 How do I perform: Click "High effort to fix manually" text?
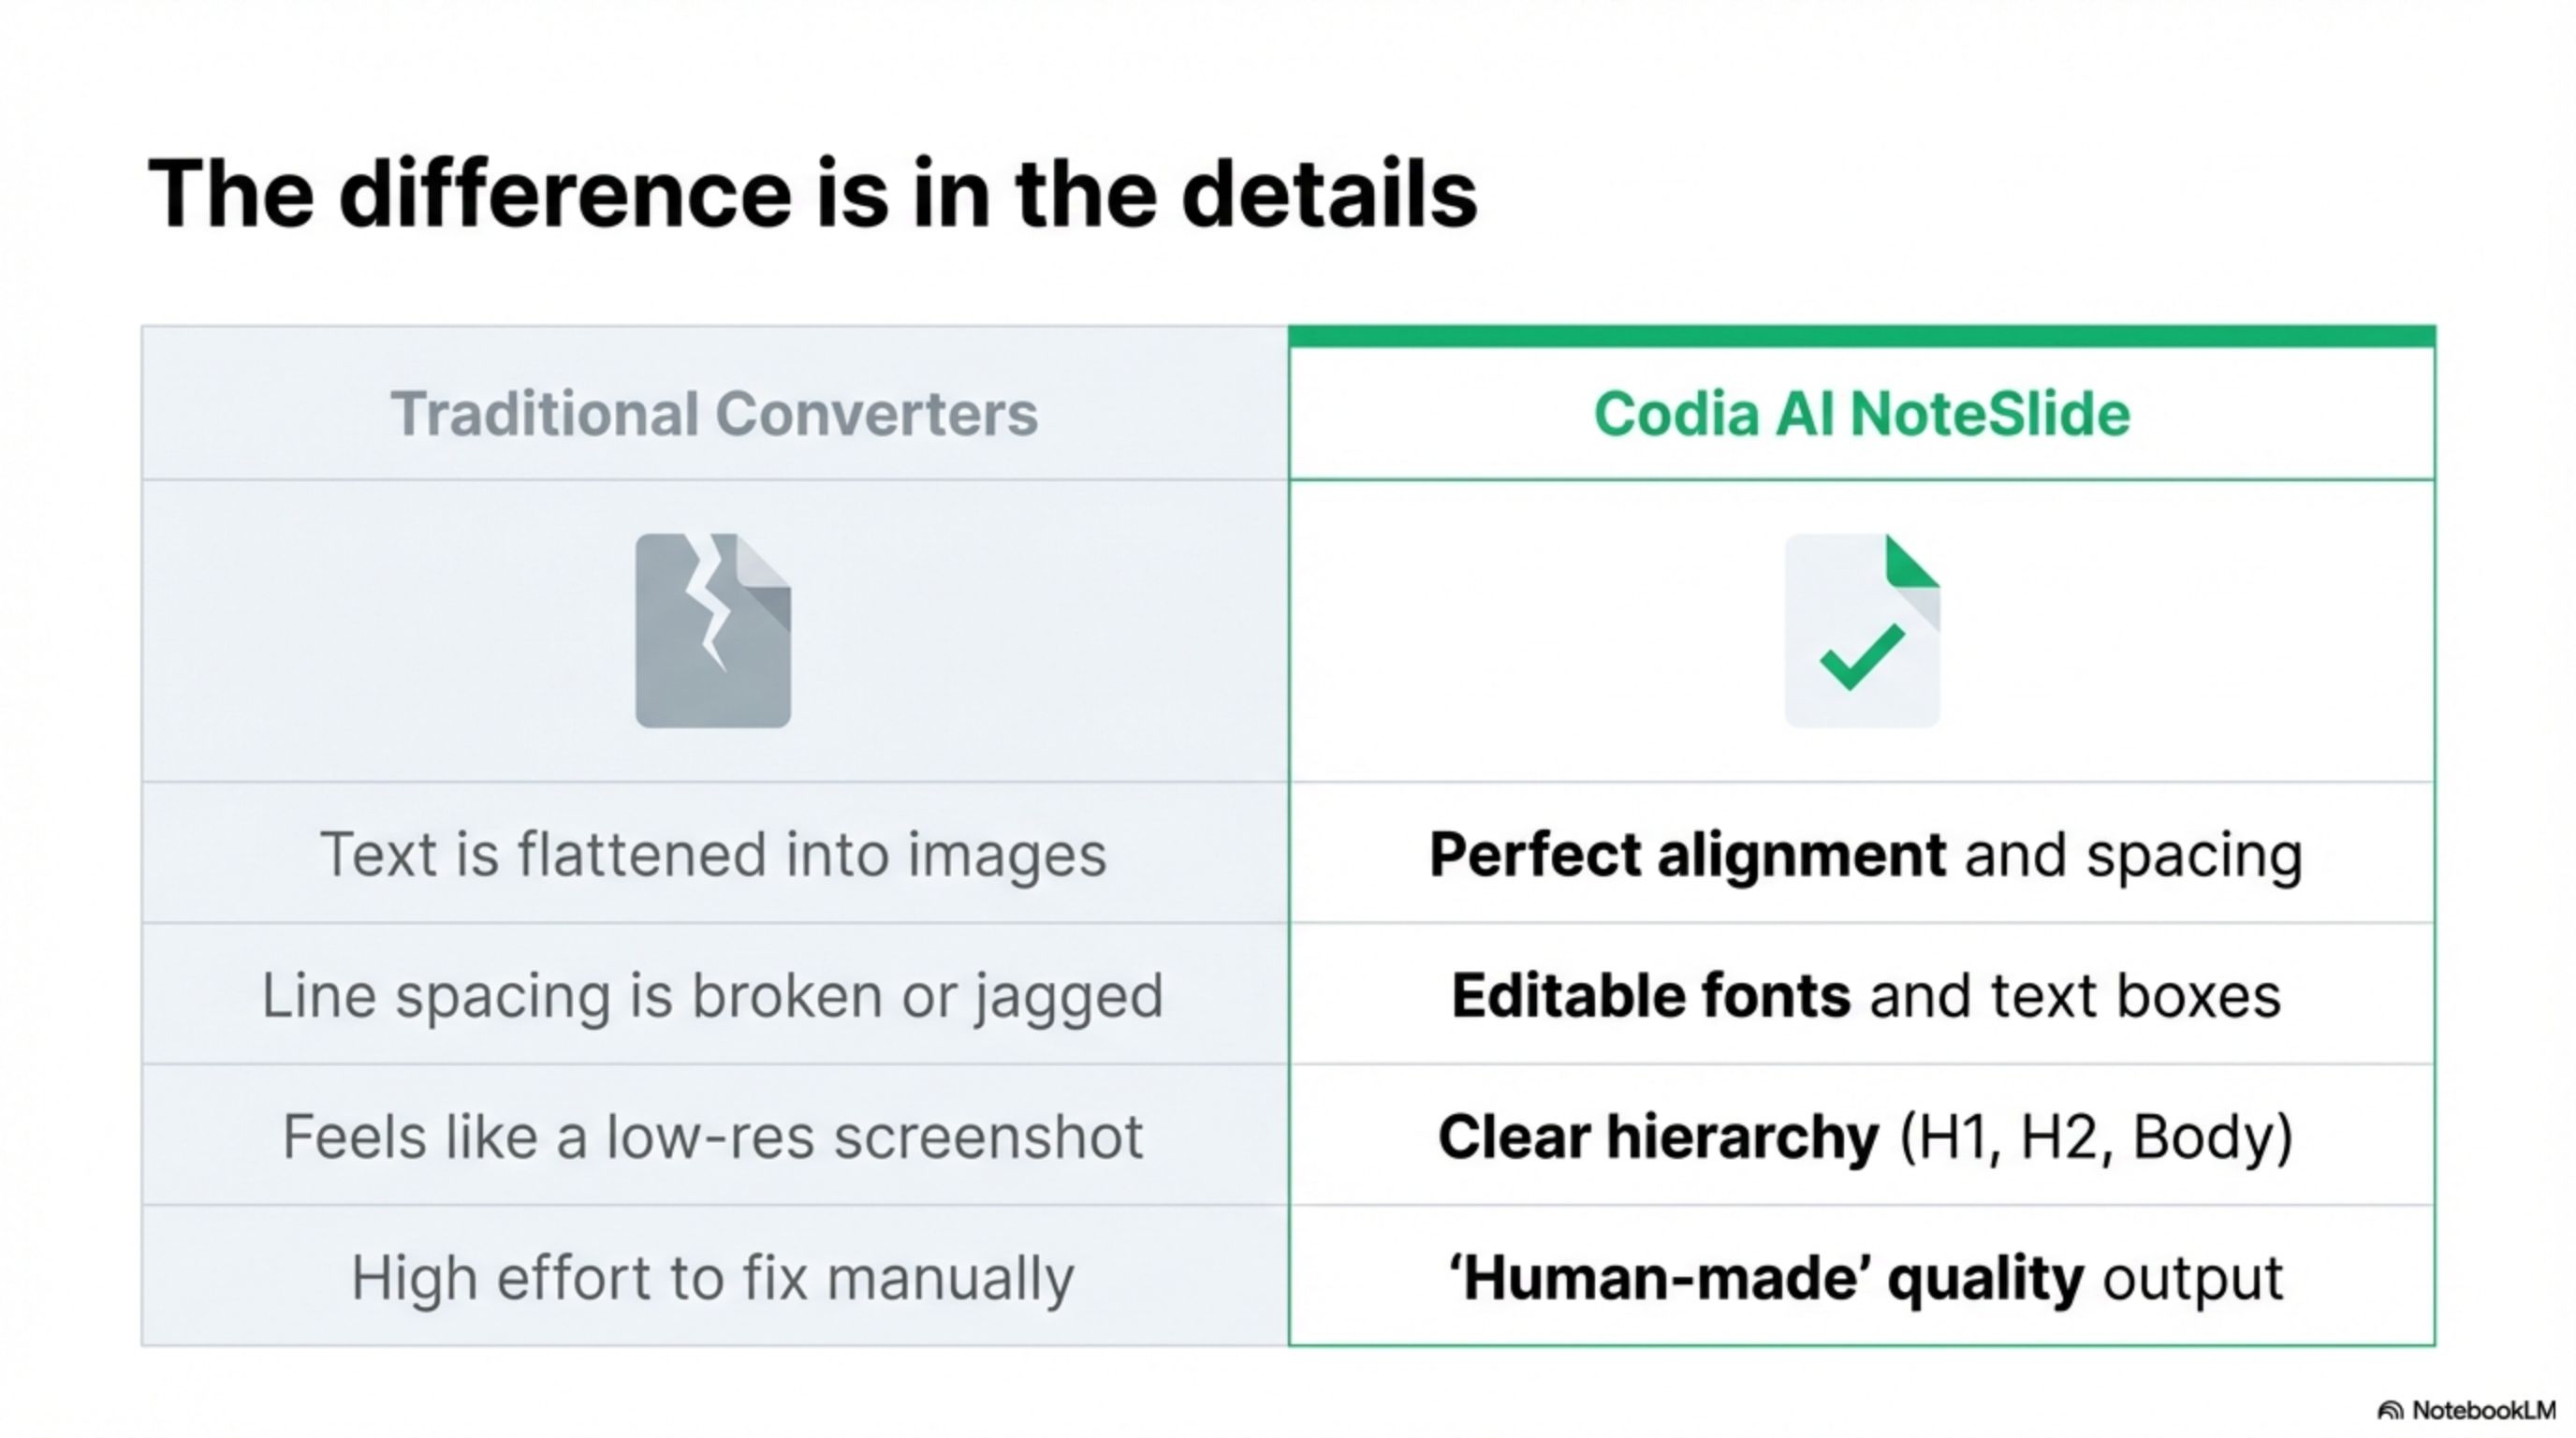coord(713,1278)
